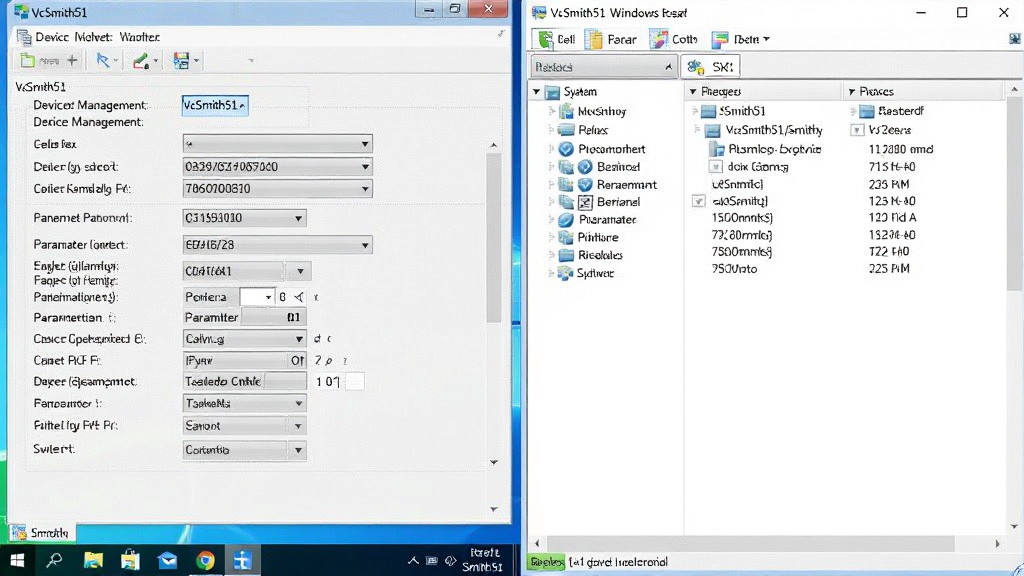The image size is (1024, 576).
Task: Click the plus add icon in Device toolbar
Action: pos(72,61)
